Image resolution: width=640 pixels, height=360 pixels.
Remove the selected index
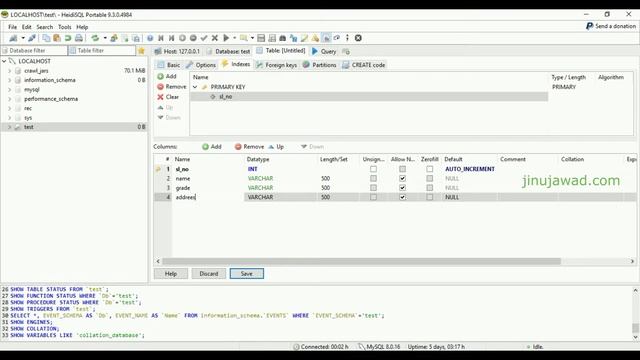(x=172, y=87)
